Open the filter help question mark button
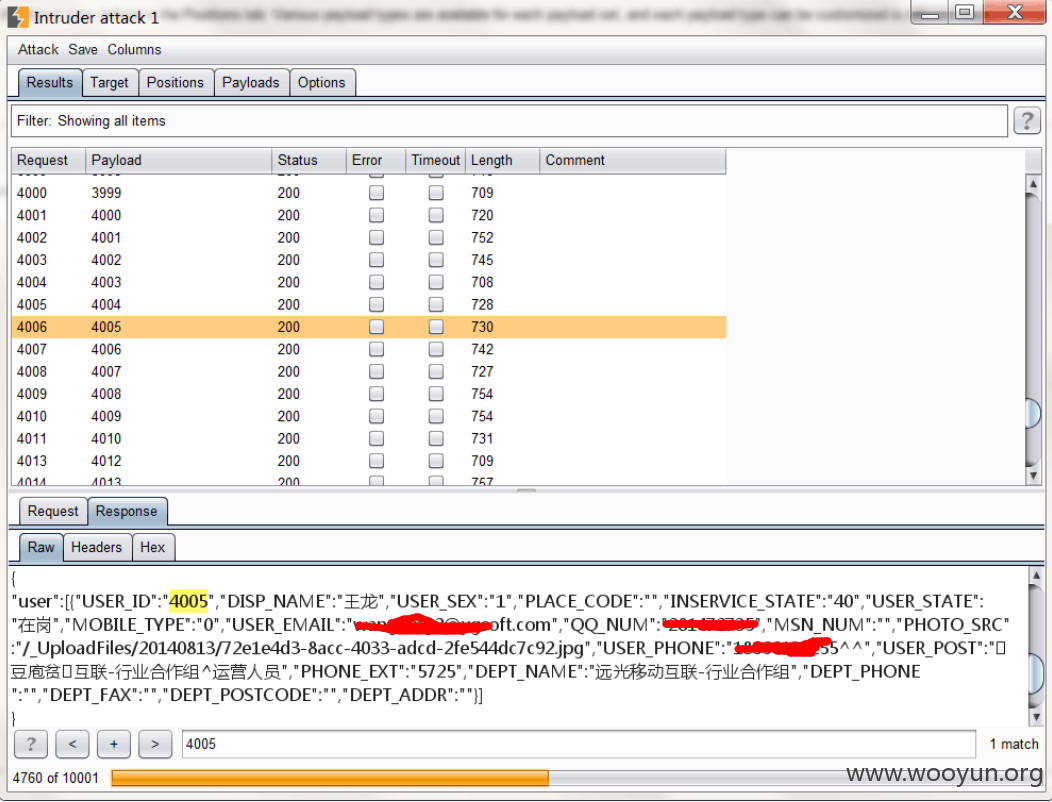Image resolution: width=1052 pixels, height=802 pixels. [1027, 121]
